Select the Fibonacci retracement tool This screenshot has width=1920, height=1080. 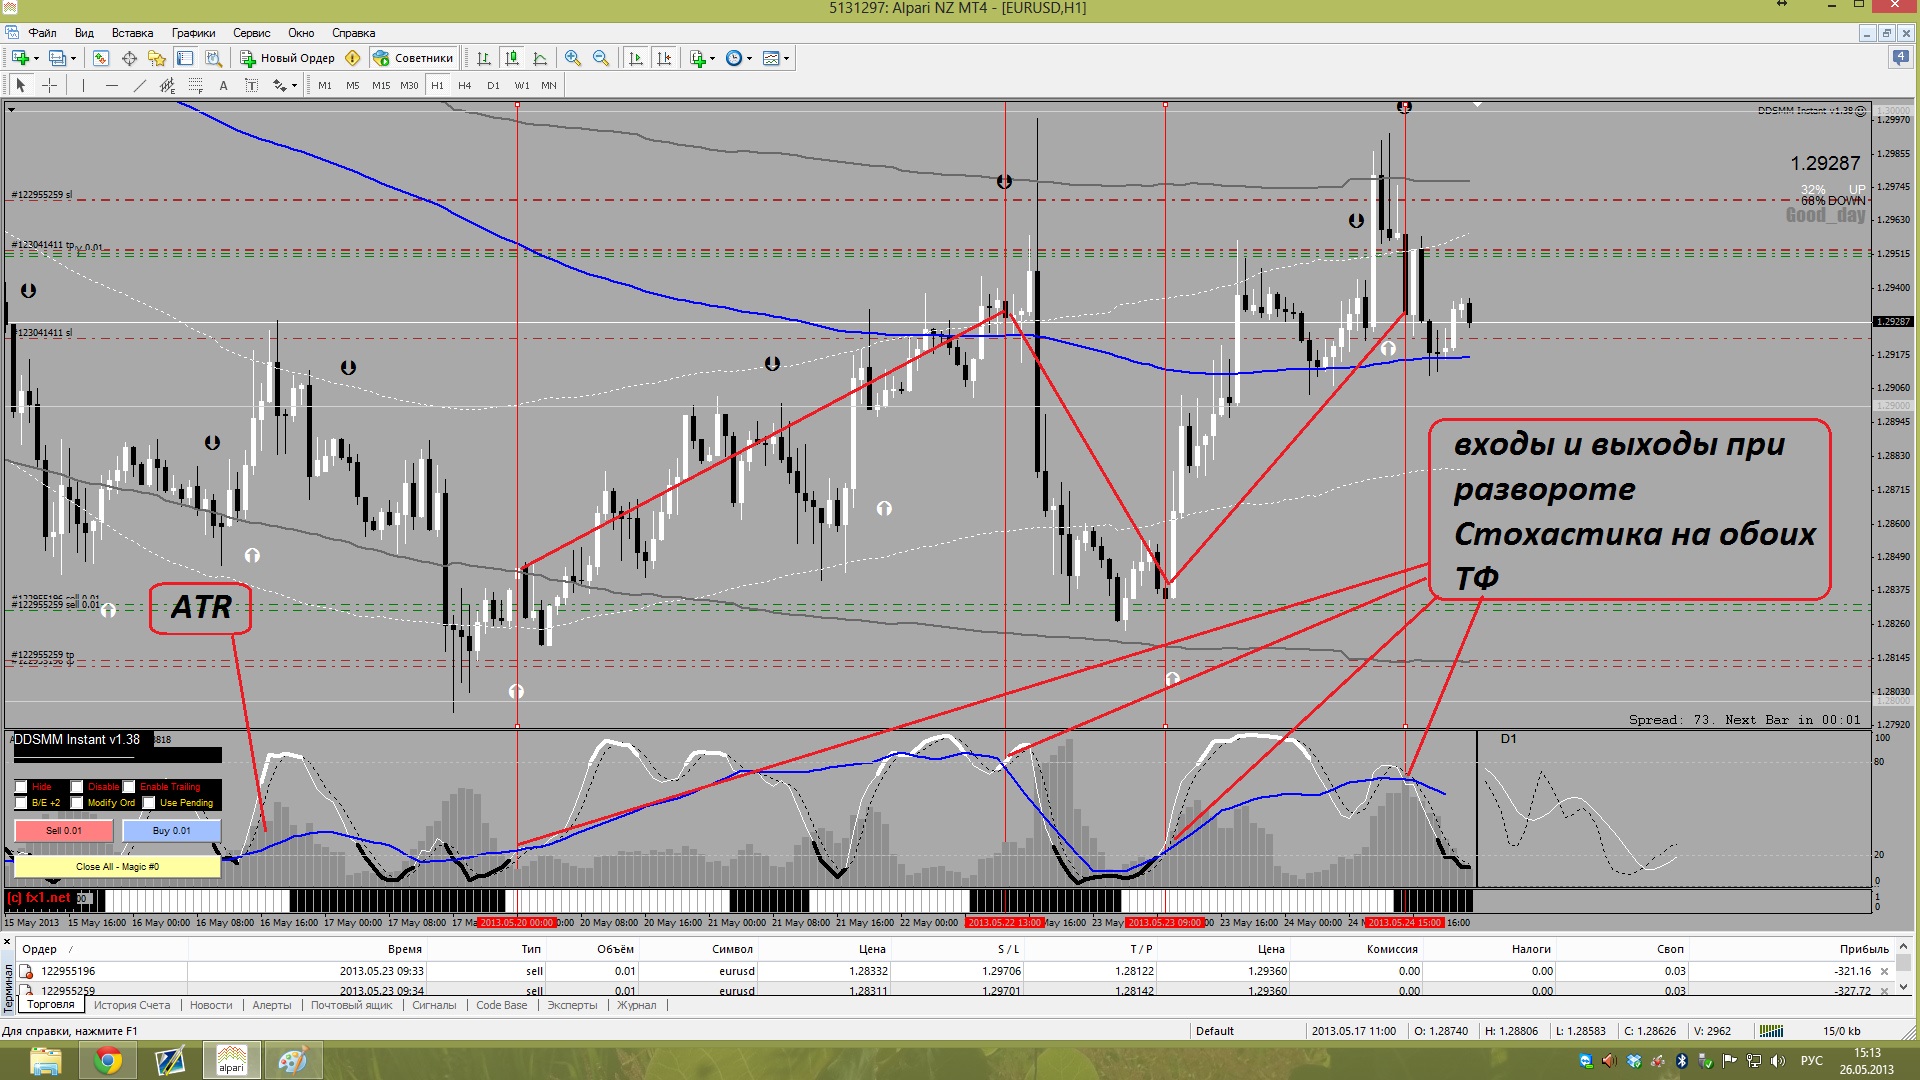pos(195,85)
